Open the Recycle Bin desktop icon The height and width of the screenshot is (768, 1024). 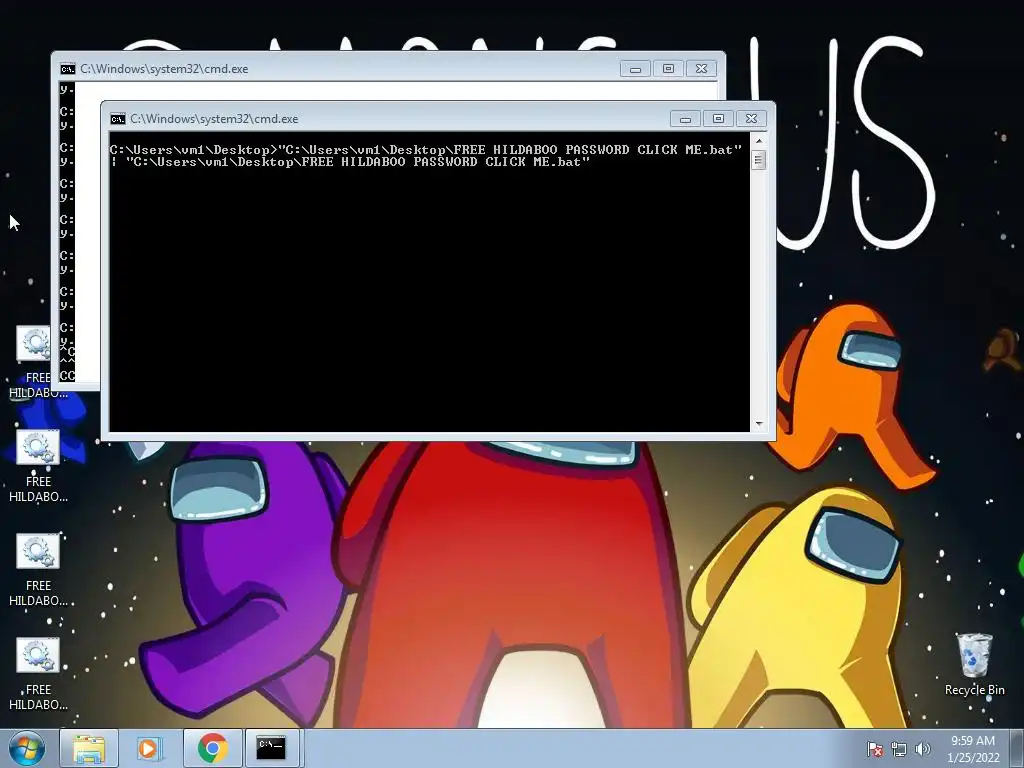click(974, 664)
